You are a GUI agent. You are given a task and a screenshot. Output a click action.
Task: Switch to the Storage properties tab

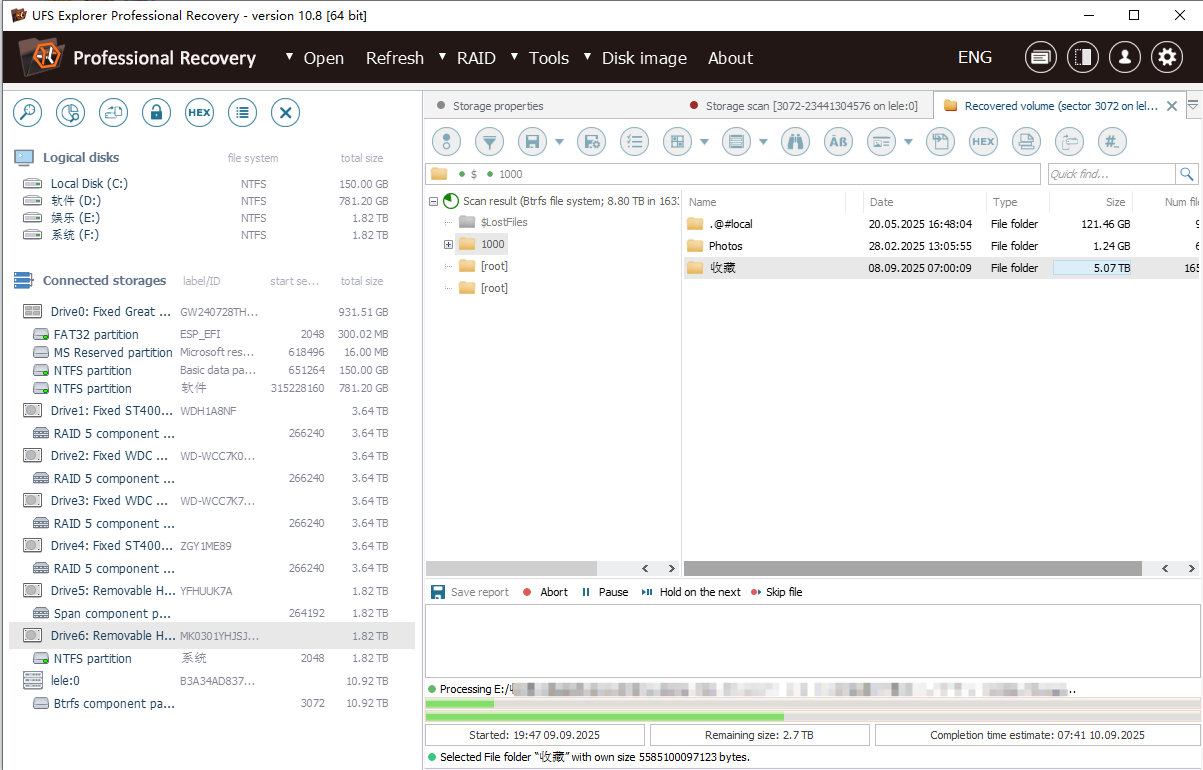point(497,106)
